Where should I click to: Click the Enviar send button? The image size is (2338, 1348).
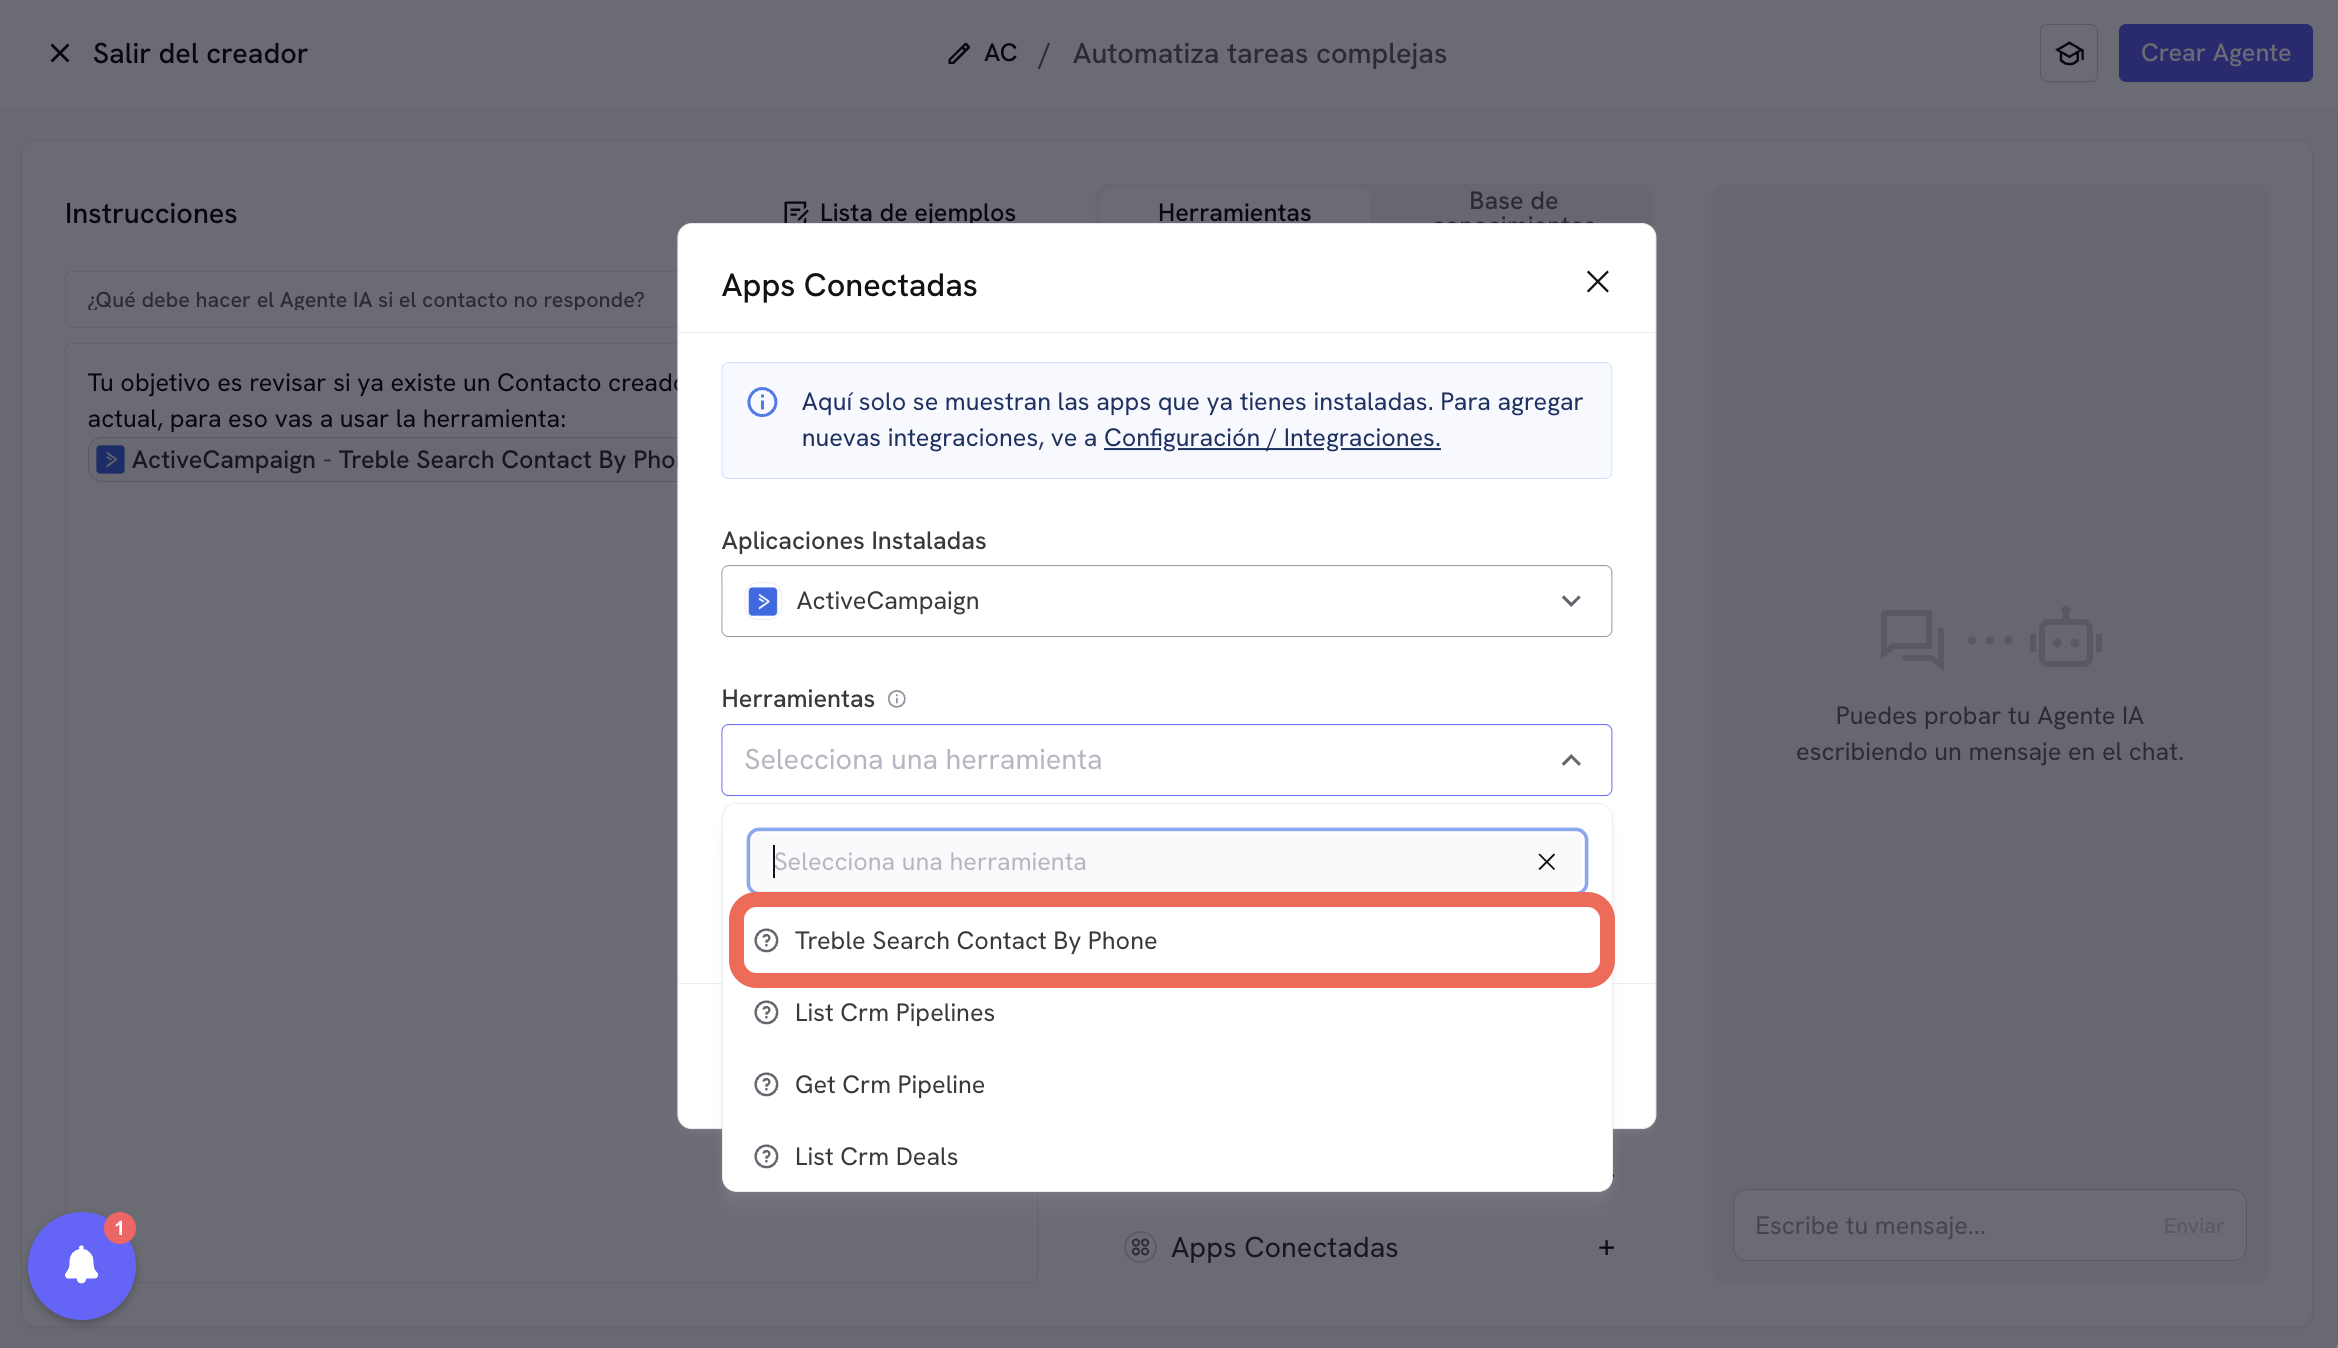coord(2194,1225)
